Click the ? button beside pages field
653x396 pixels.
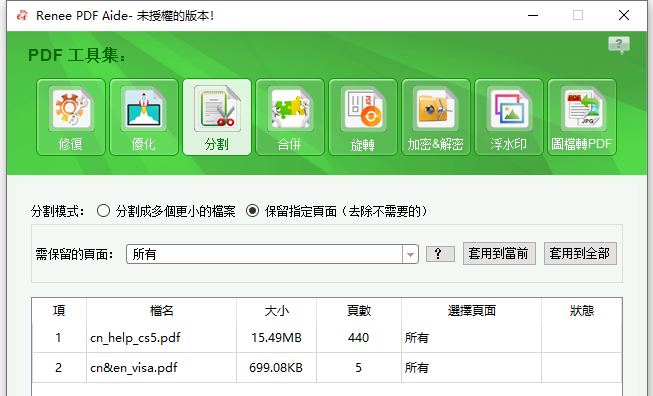coord(440,254)
